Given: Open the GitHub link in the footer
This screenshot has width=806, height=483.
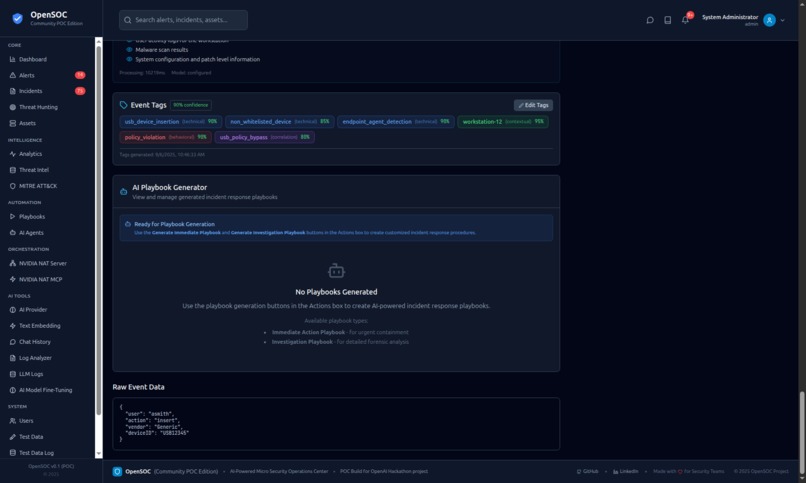Looking at the screenshot, I should pyautogui.click(x=588, y=472).
